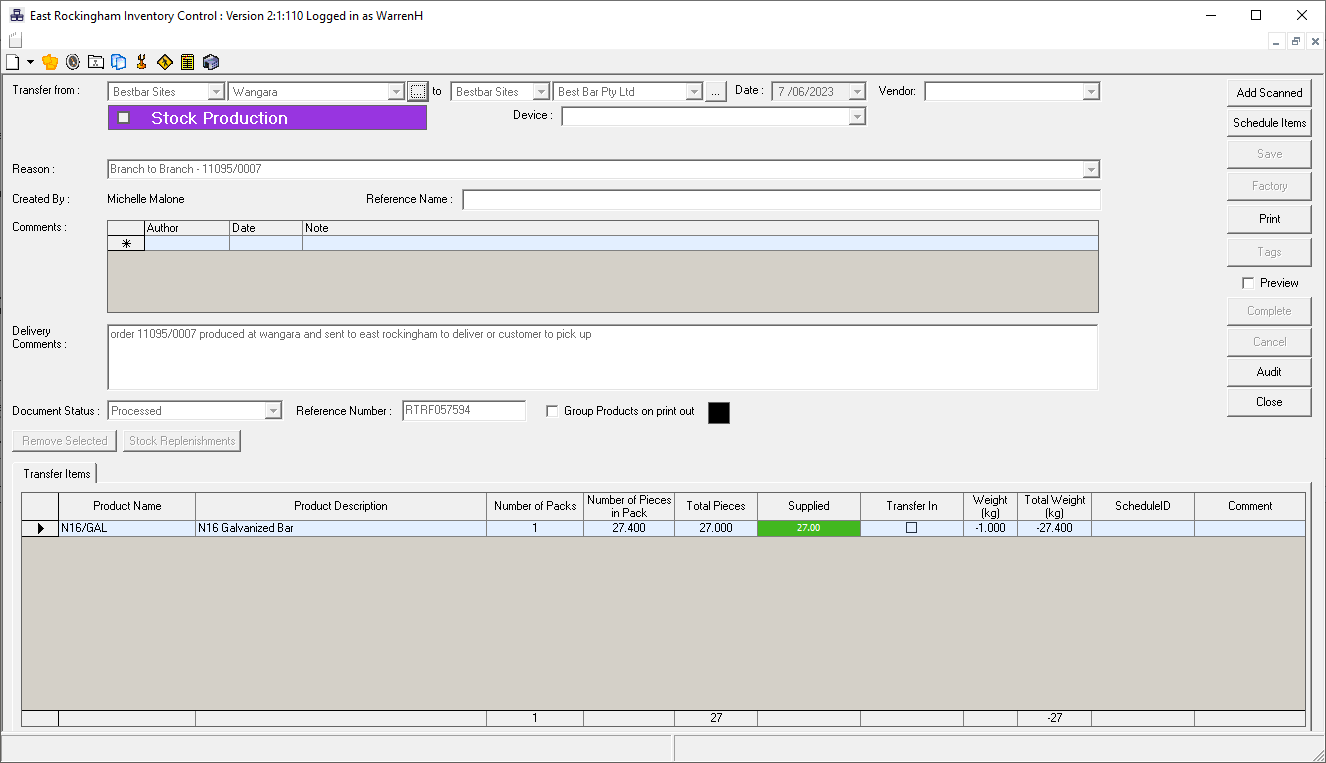Click the Audit button
Viewport: 1326px width, 763px height.
[1268, 372]
